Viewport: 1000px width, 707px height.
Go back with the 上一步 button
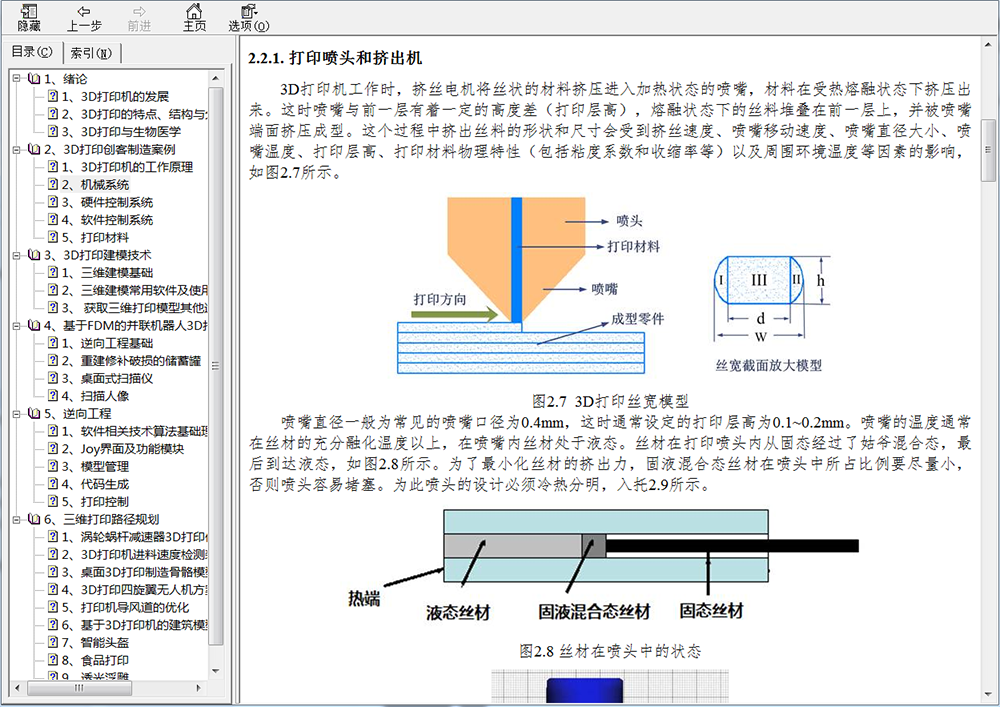coord(84,18)
